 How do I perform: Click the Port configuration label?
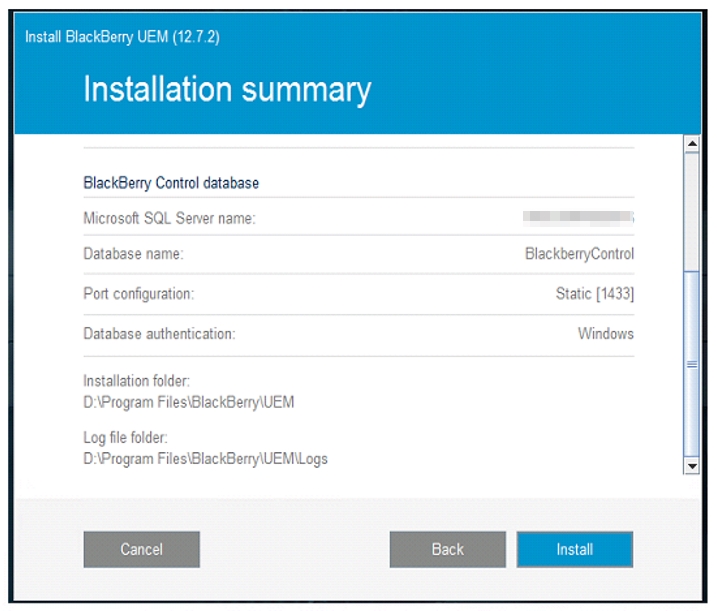[x=138, y=294]
